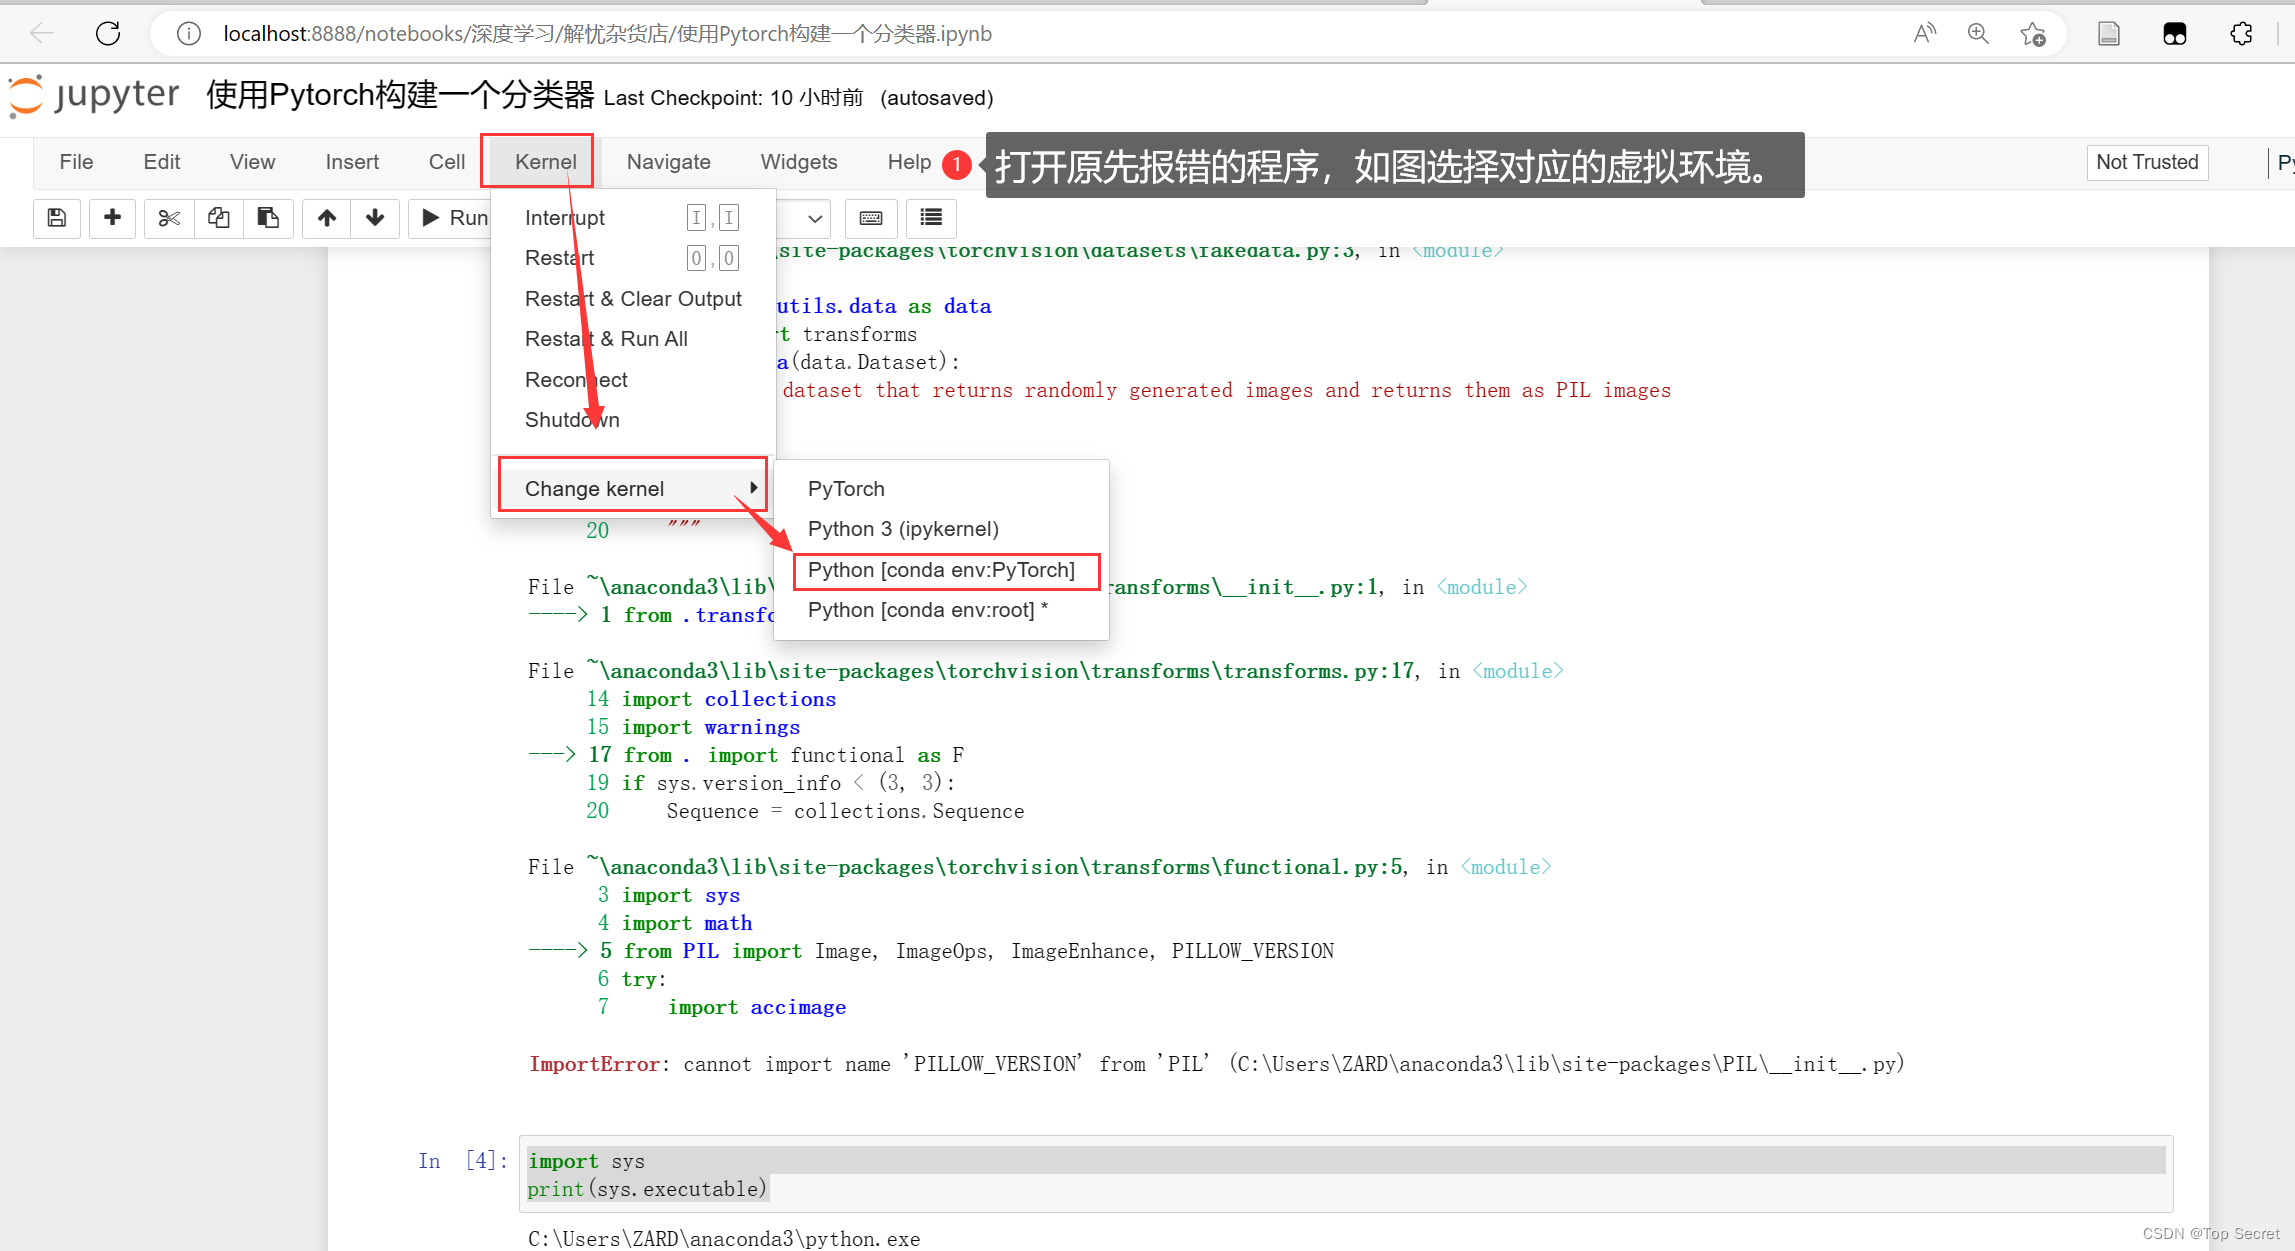
Task: Cut selected cells with scissors icon
Action: (x=169, y=218)
